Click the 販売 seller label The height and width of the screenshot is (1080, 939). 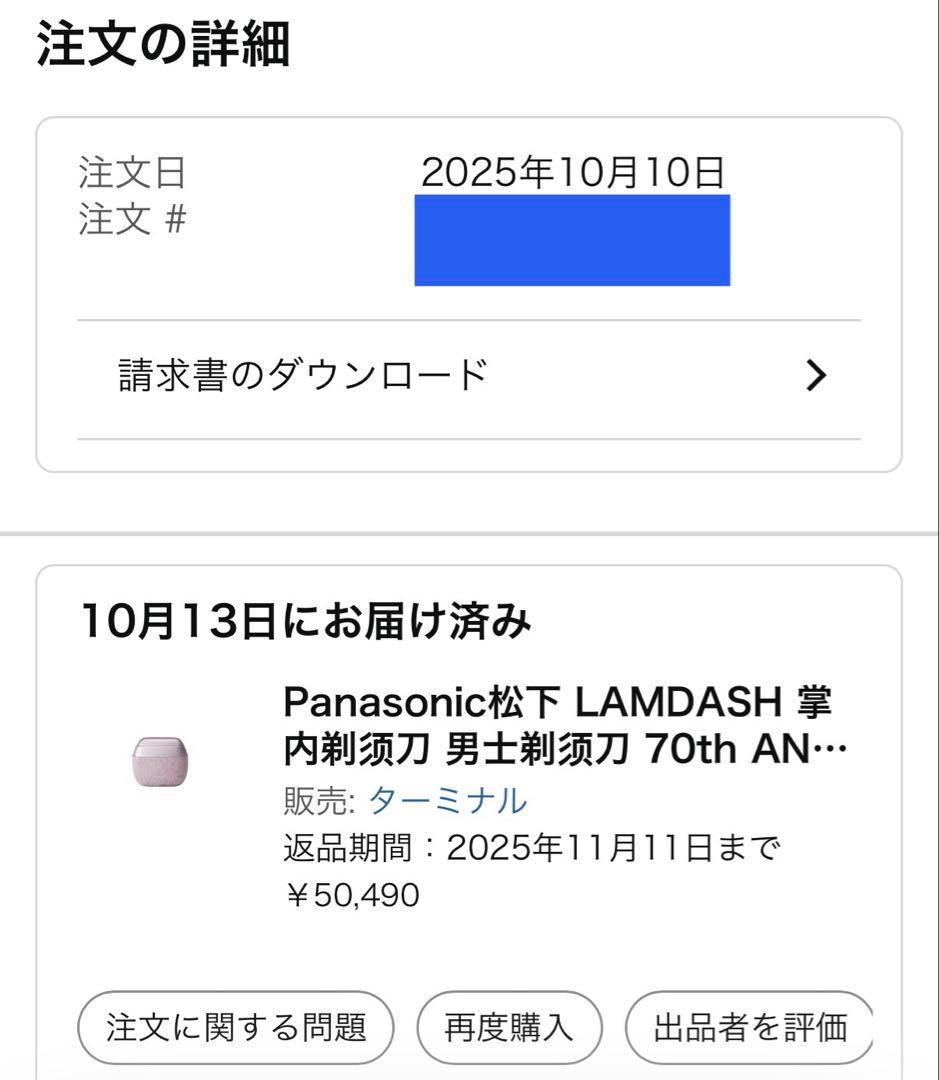point(311,800)
